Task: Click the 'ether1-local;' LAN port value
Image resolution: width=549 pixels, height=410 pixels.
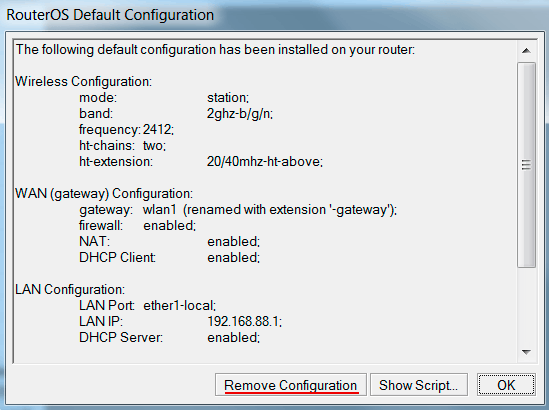Action: (180, 306)
